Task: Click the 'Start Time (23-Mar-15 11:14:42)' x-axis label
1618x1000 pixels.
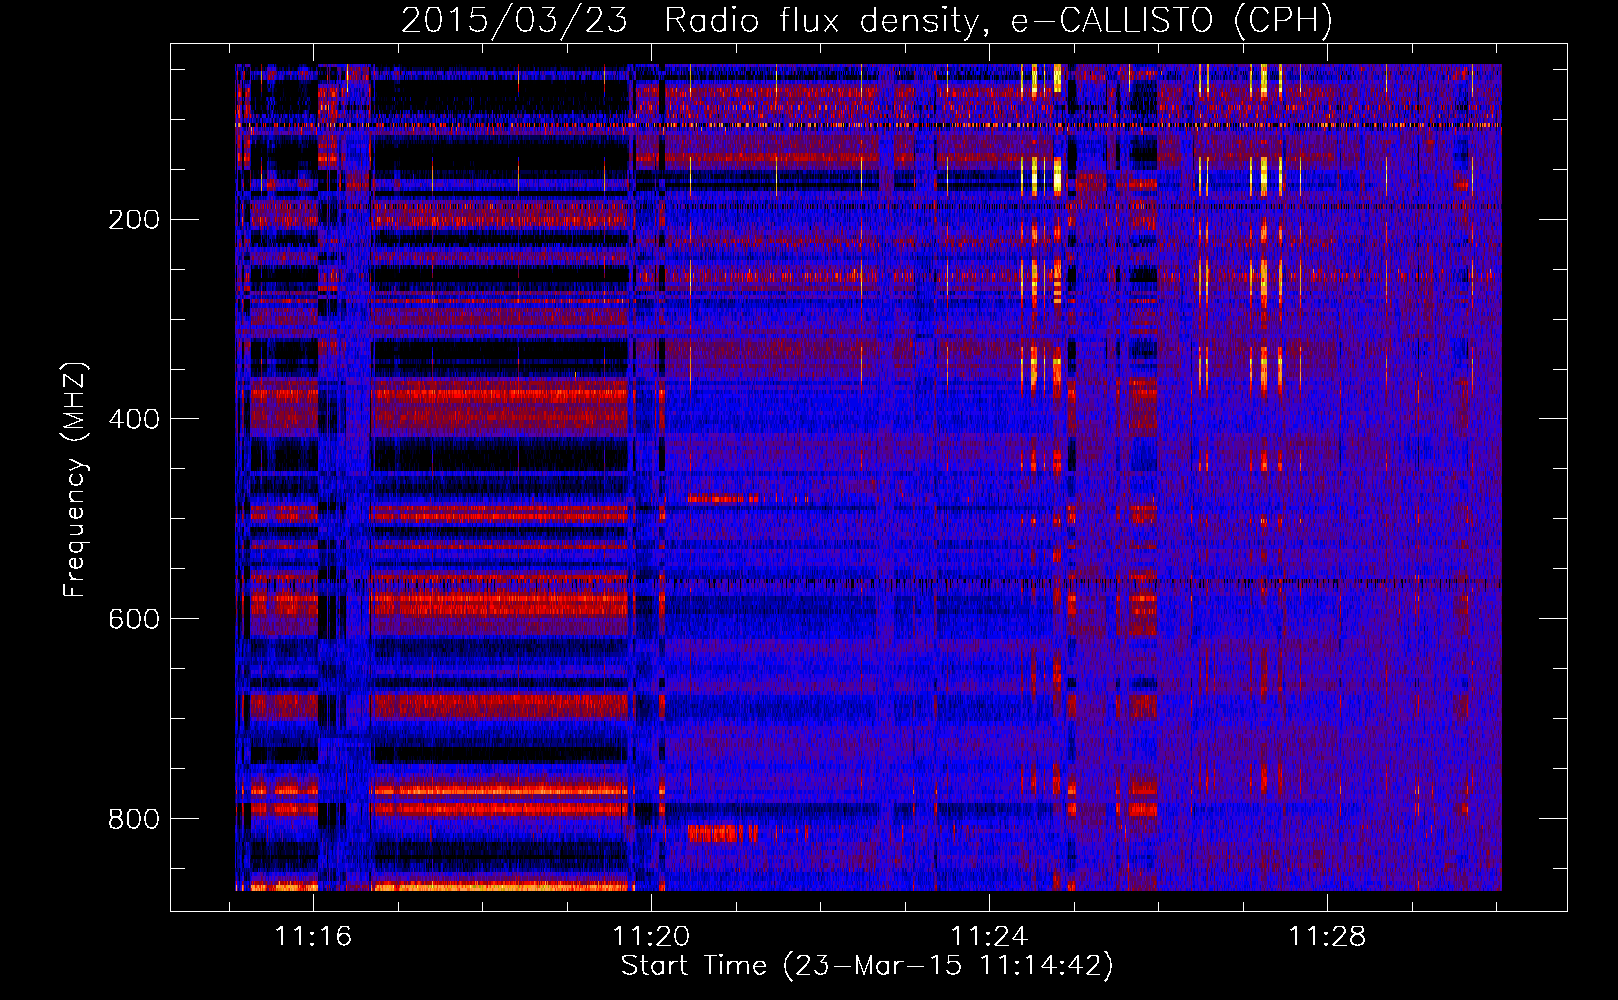Action: point(867,966)
